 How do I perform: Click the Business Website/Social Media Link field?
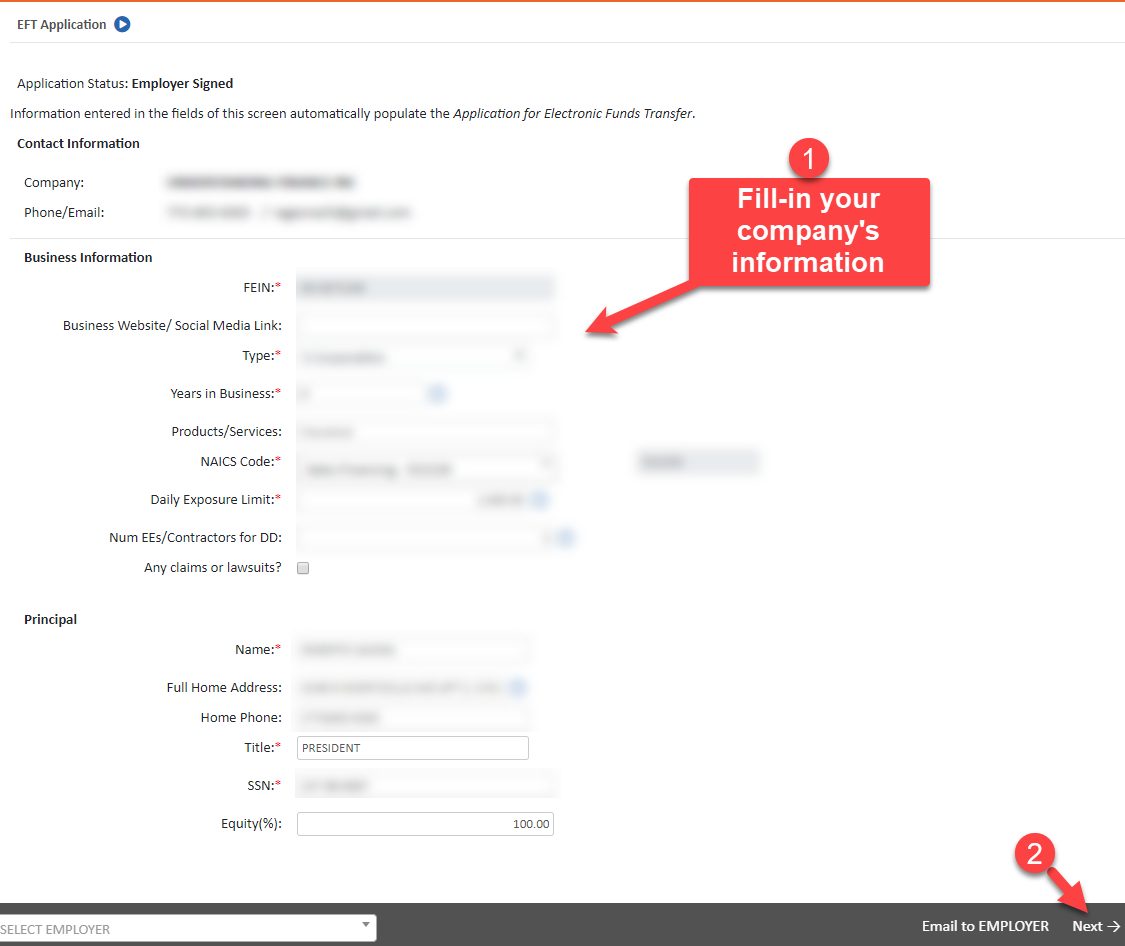[425, 324]
